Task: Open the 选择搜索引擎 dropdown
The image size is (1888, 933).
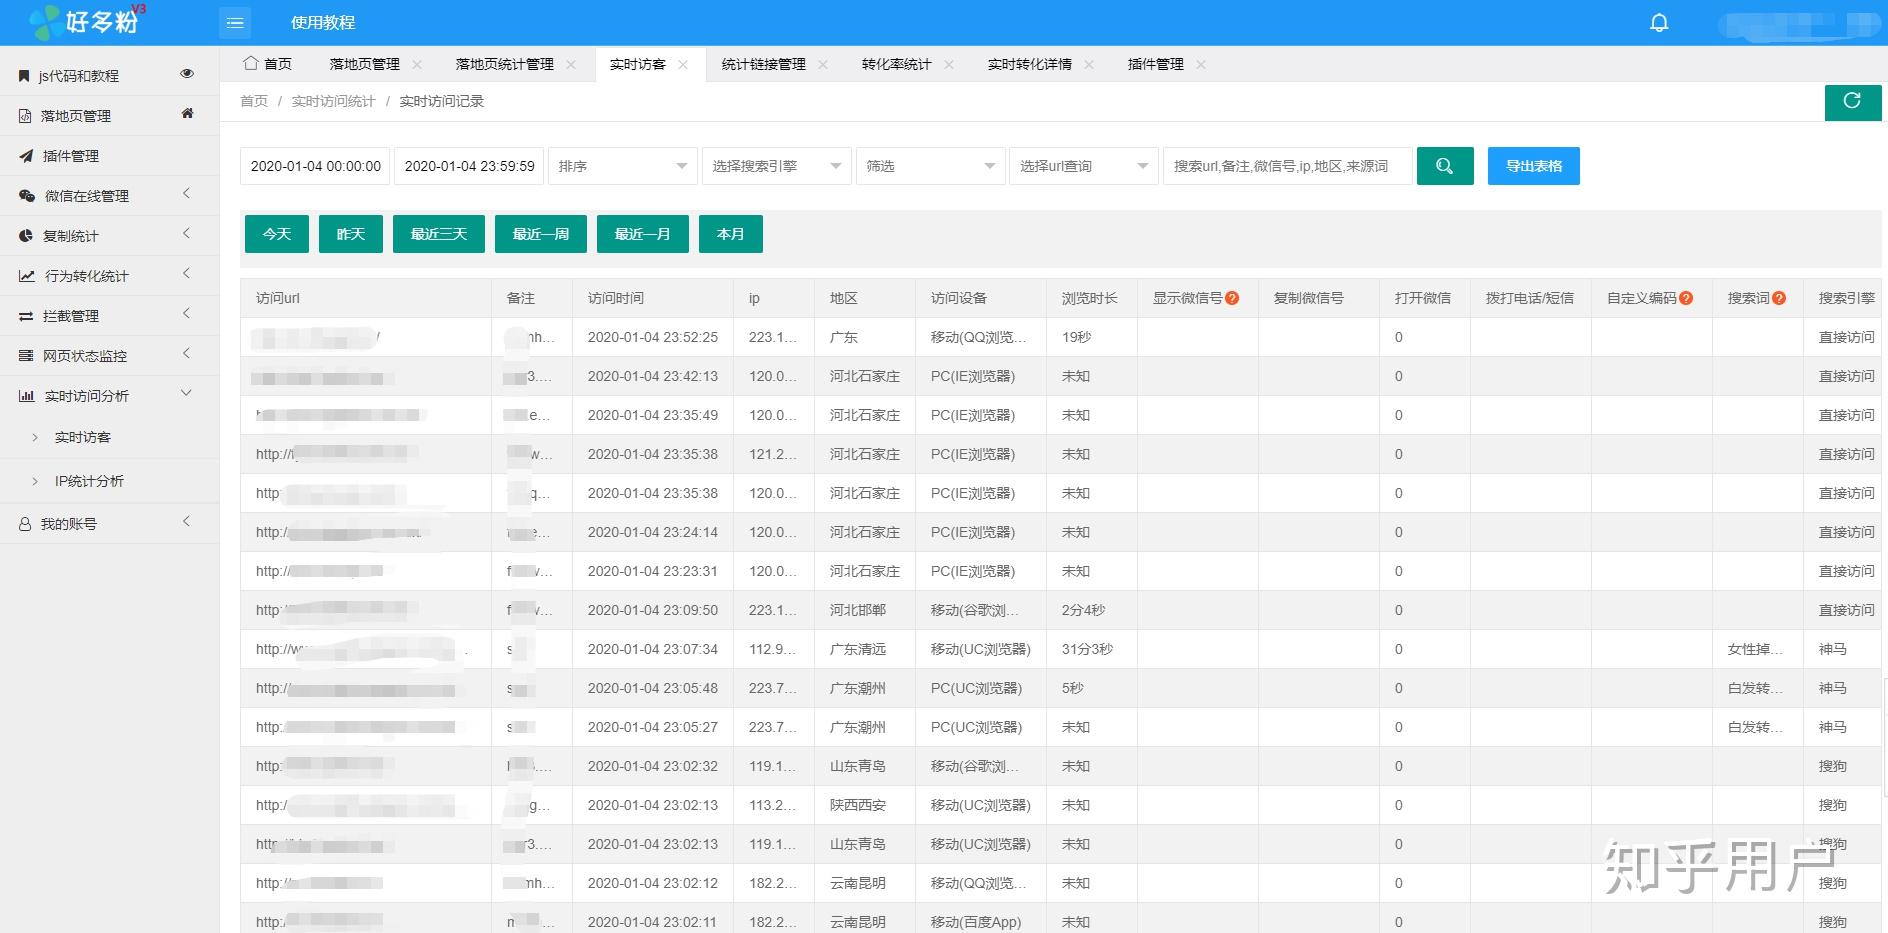Action: (776, 166)
